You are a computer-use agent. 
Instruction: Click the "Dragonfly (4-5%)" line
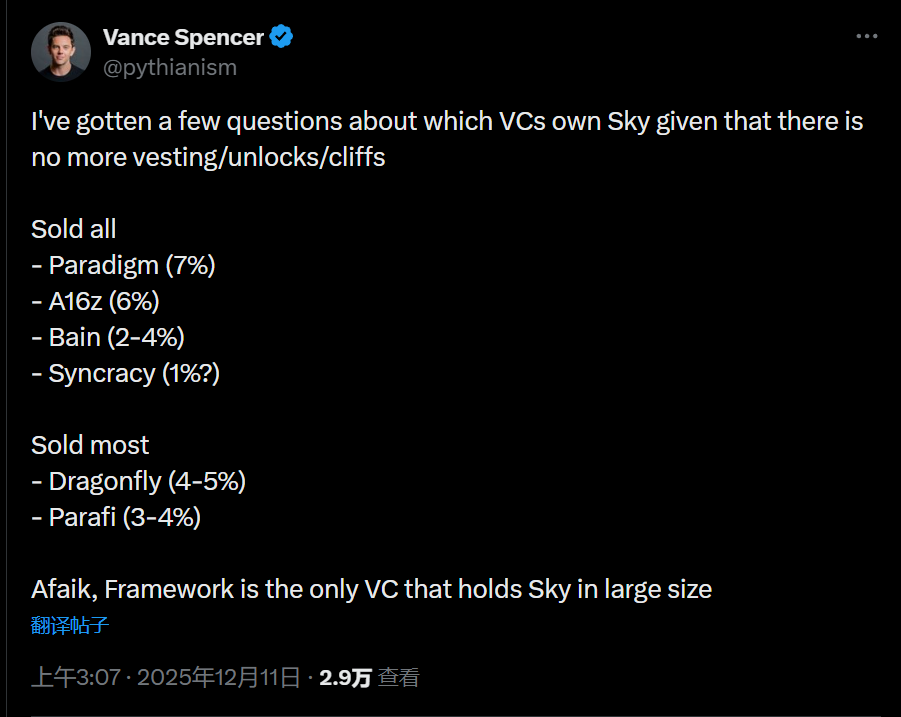(x=139, y=481)
